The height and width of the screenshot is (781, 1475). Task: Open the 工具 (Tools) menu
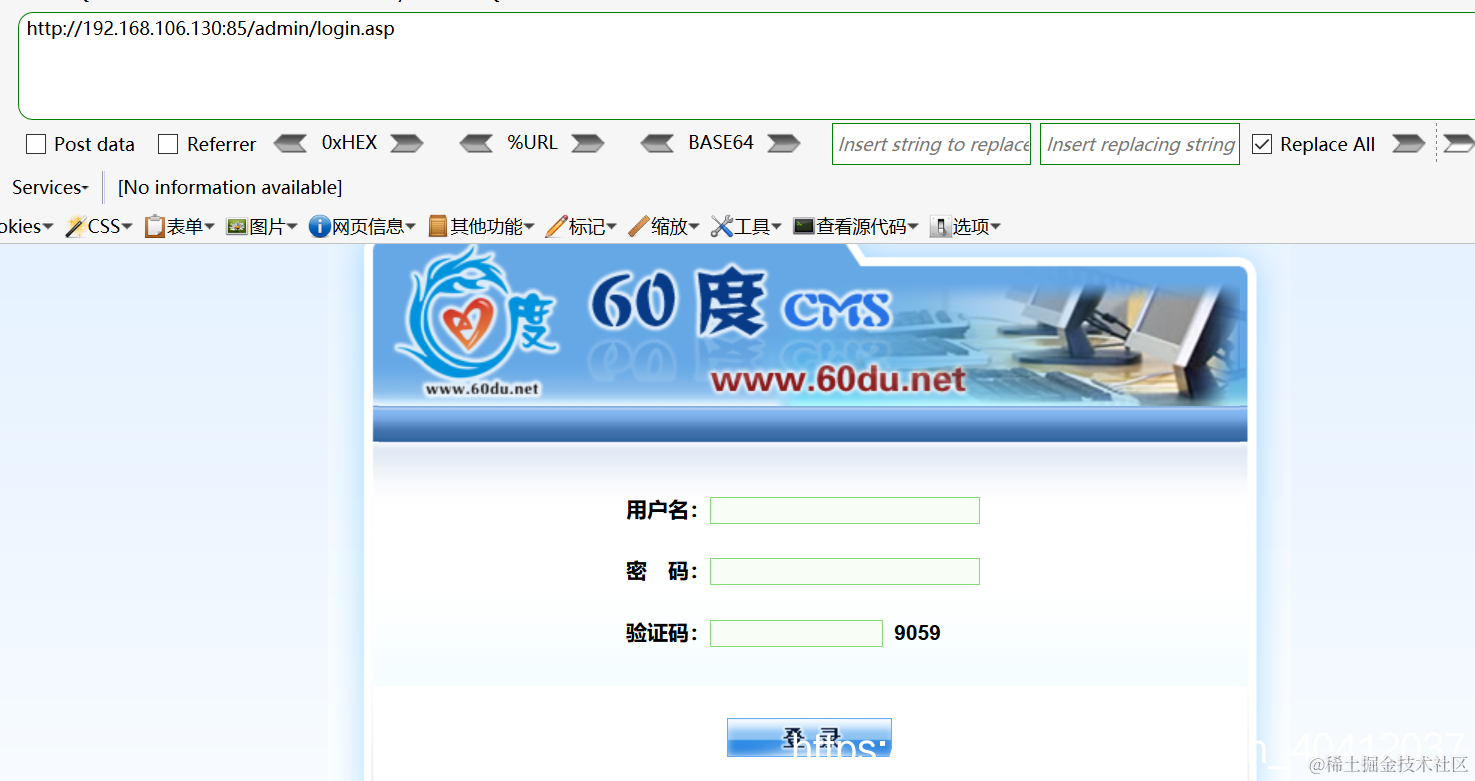[746, 227]
